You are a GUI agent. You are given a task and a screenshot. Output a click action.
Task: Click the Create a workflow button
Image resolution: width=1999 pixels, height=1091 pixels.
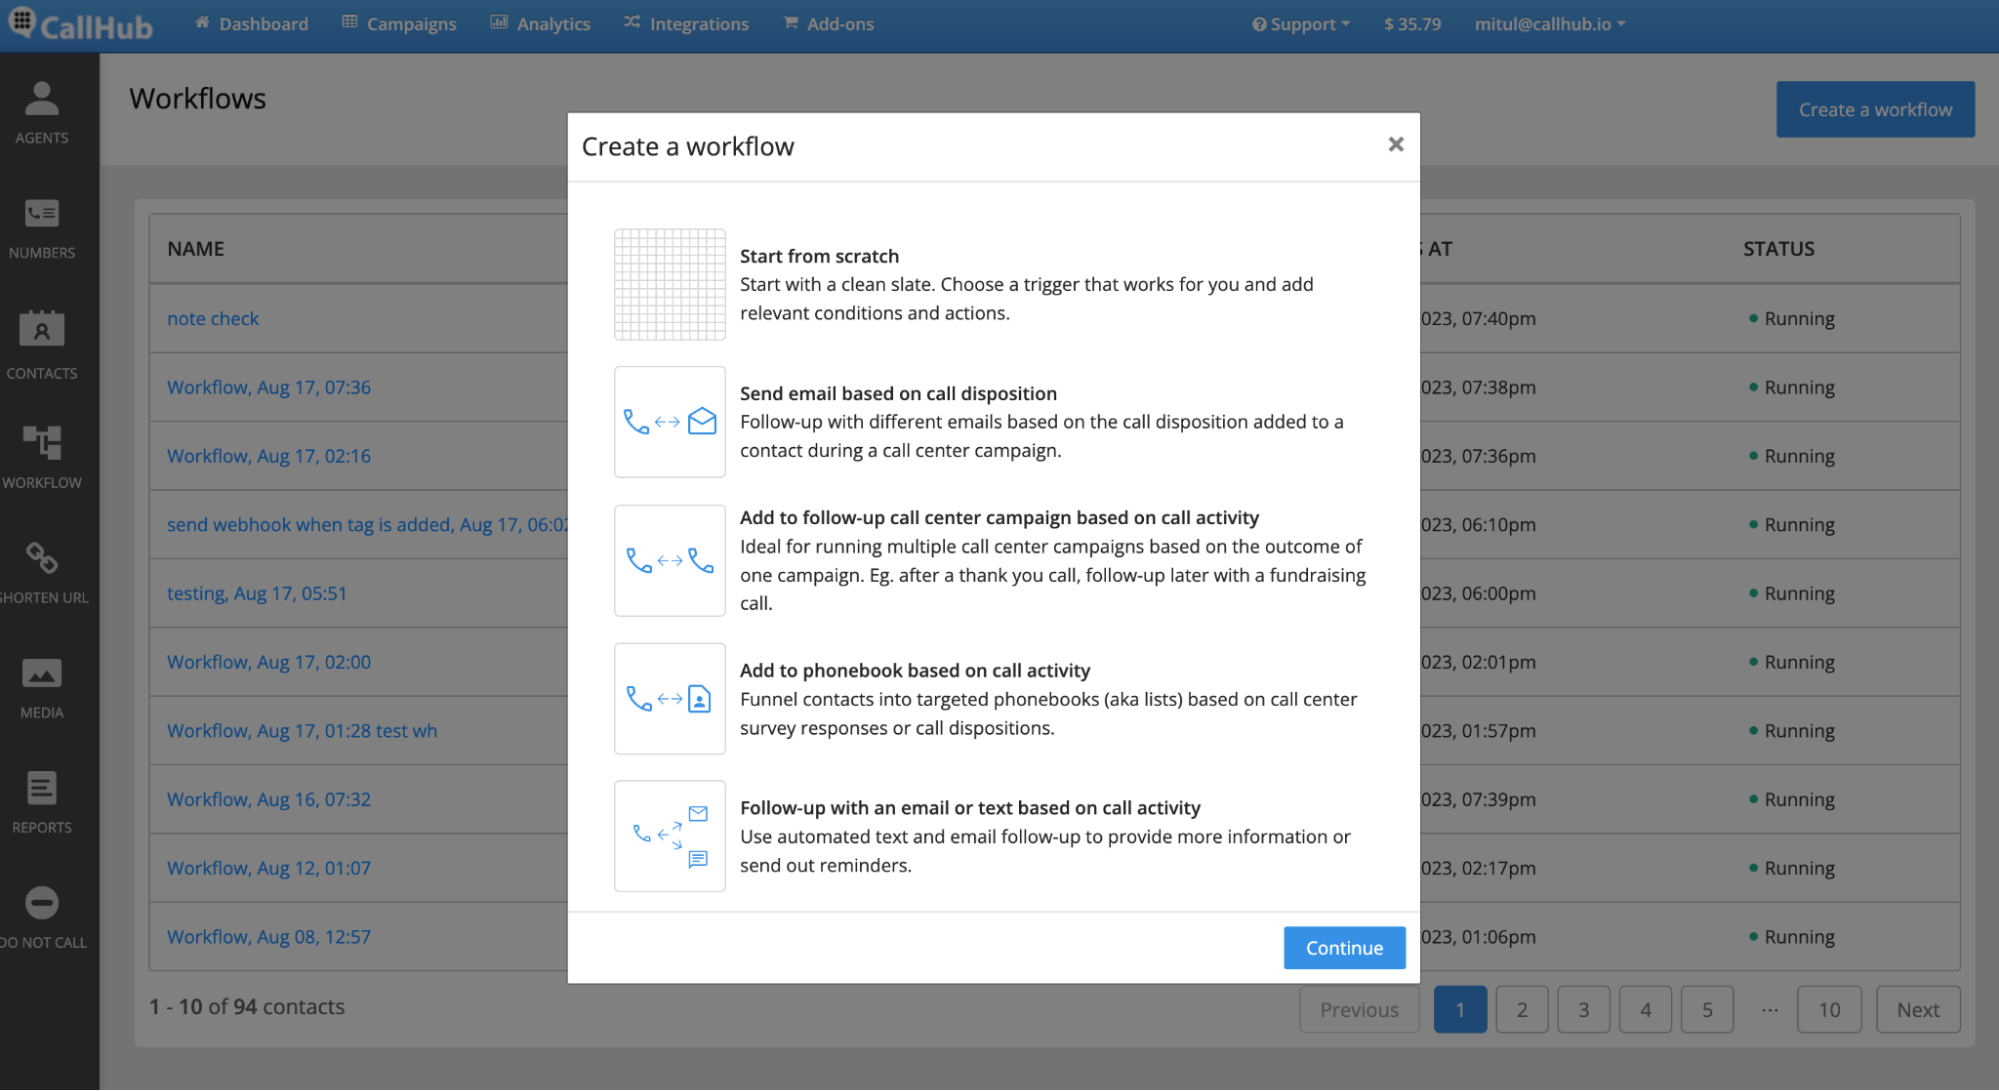coord(1875,109)
